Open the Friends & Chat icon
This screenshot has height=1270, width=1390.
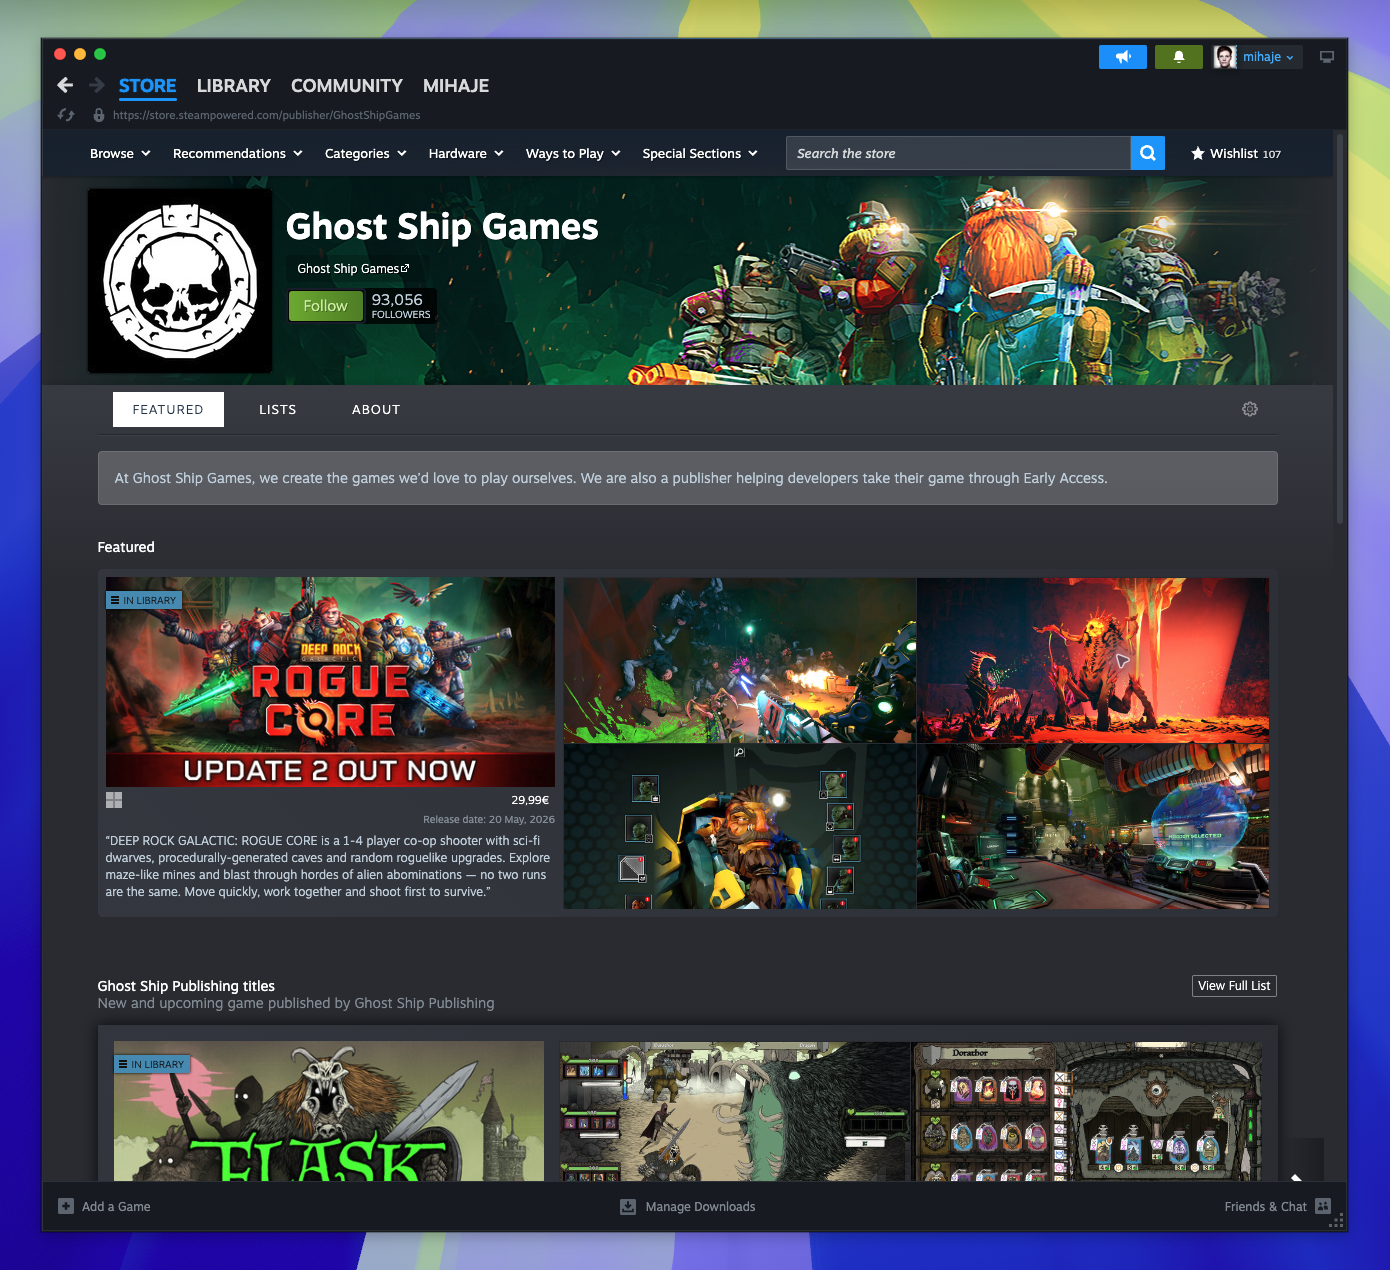point(1323,1206)
